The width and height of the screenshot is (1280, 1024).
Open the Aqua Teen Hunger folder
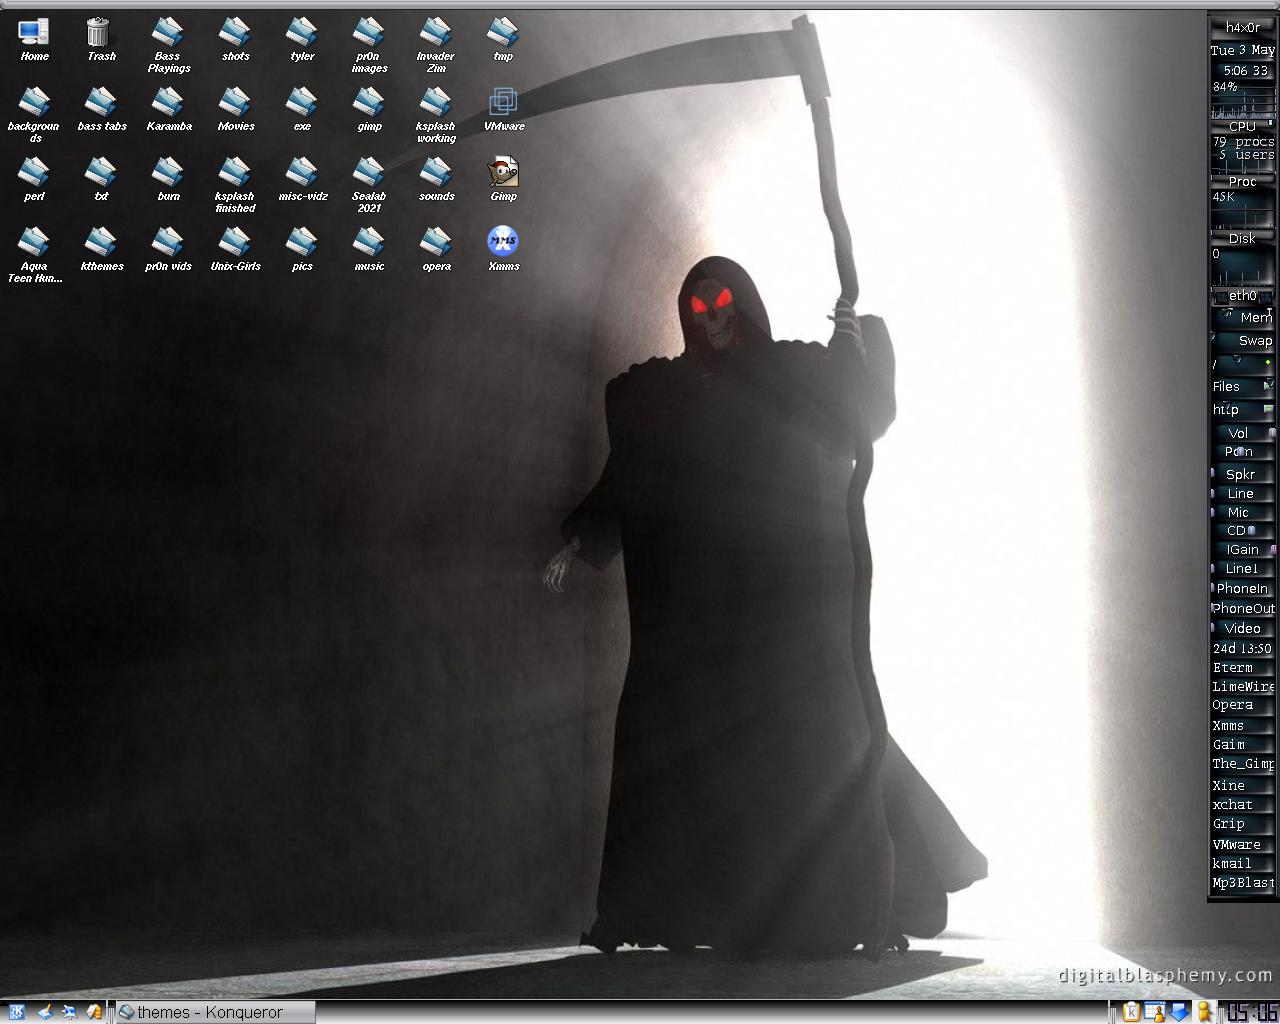pyautogui.click(x=34, y=255)
